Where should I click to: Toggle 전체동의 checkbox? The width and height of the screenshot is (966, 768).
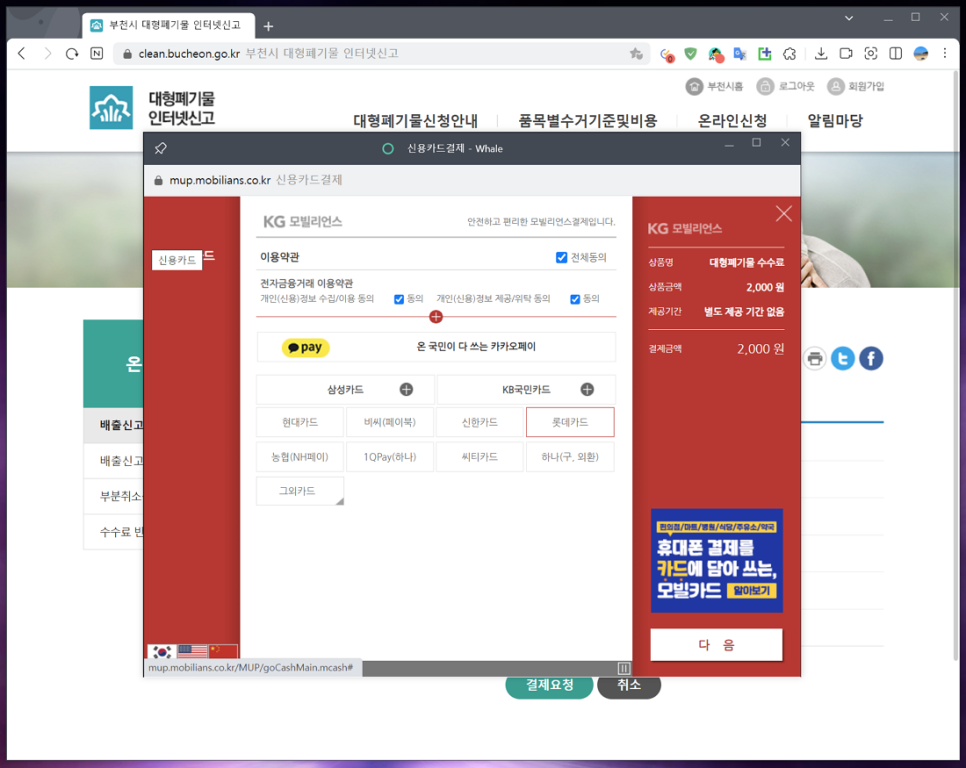(x=561, y=257)
